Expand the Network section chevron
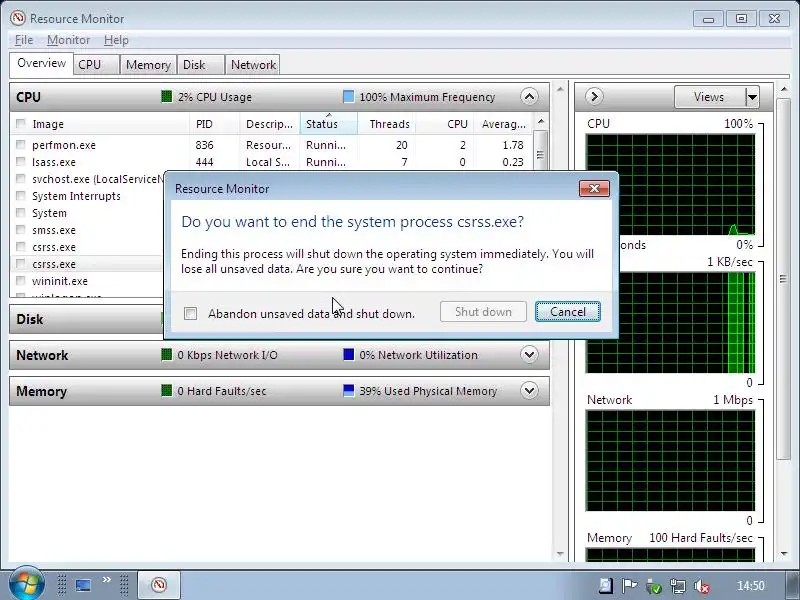The height and width of the screenshot is (600, 800). click(x=529, y=355)
